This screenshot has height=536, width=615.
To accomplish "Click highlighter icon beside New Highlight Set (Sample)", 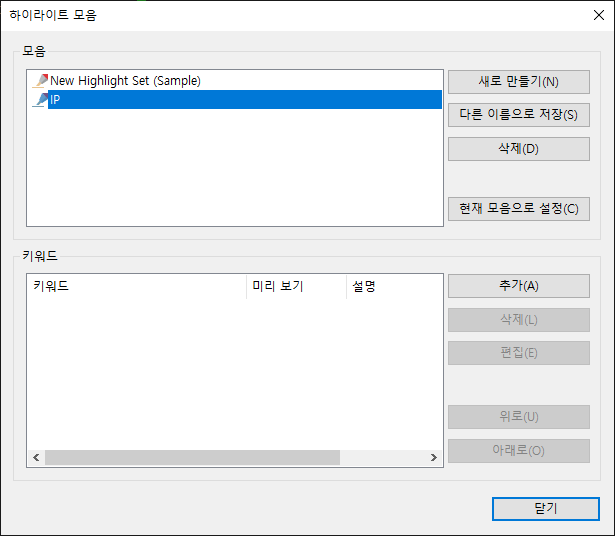I will pos(40,80).
